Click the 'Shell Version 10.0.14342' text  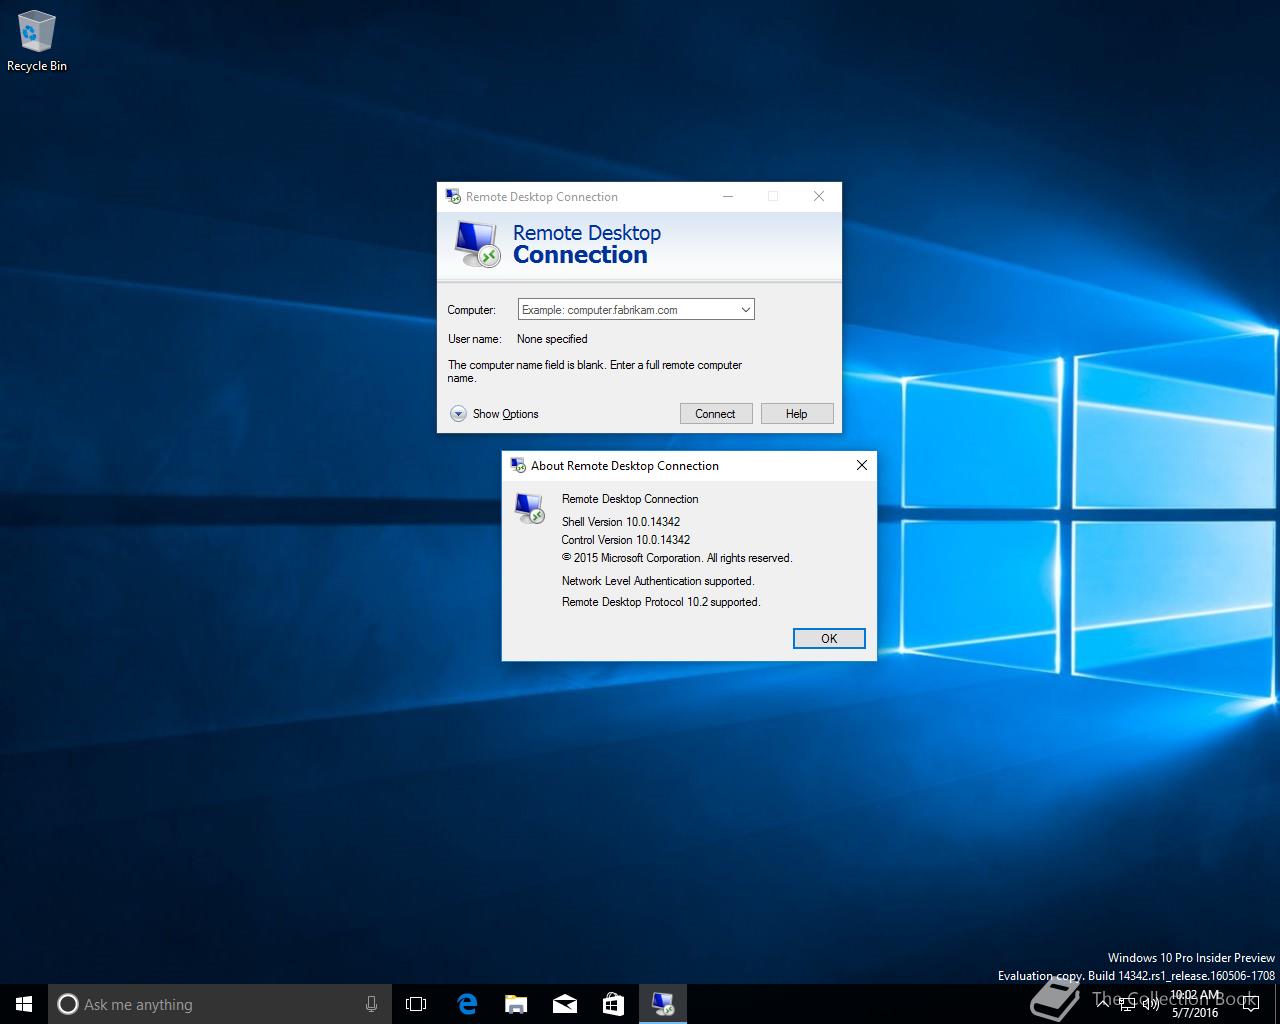click(621, 521)
